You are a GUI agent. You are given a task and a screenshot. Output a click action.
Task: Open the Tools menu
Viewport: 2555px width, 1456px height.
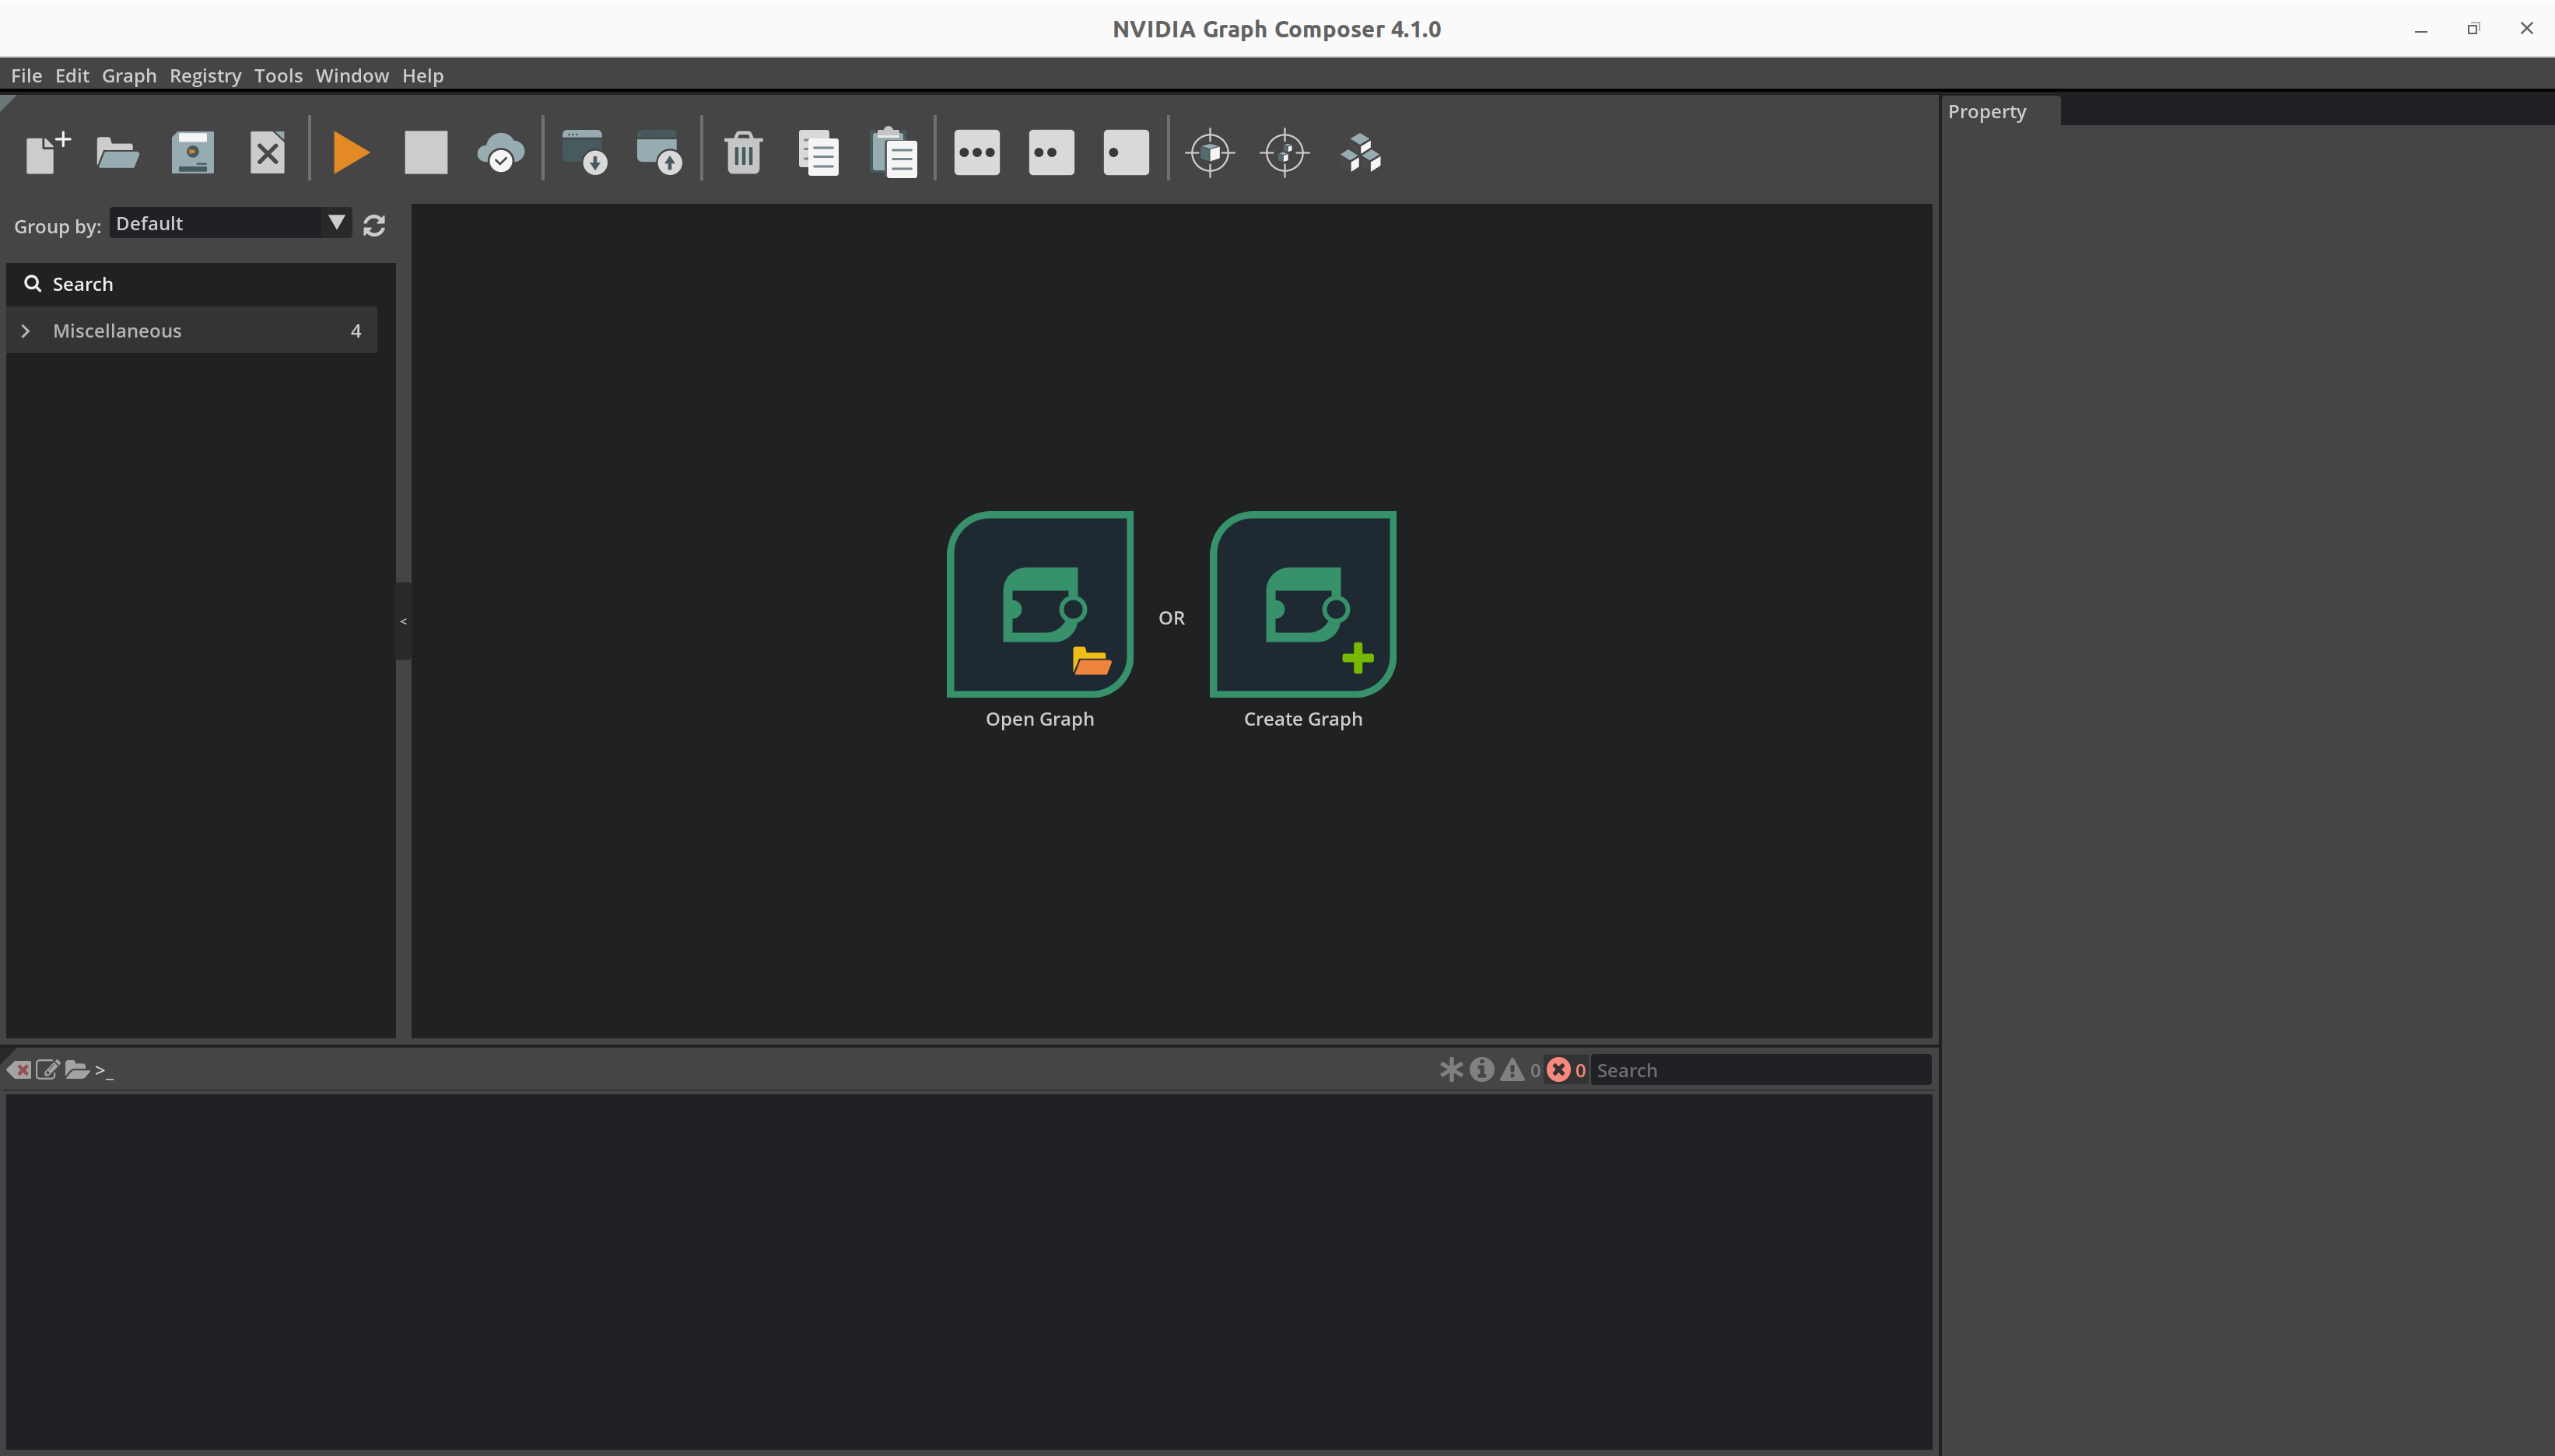[278, 76]
